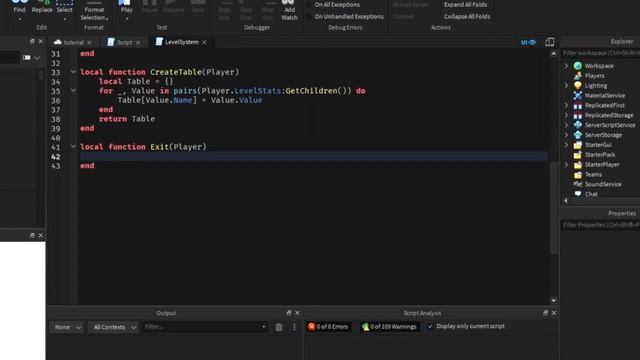Screen dimensions: 640x360
Task: Click the Format Selection button
Action: [94, 11]
